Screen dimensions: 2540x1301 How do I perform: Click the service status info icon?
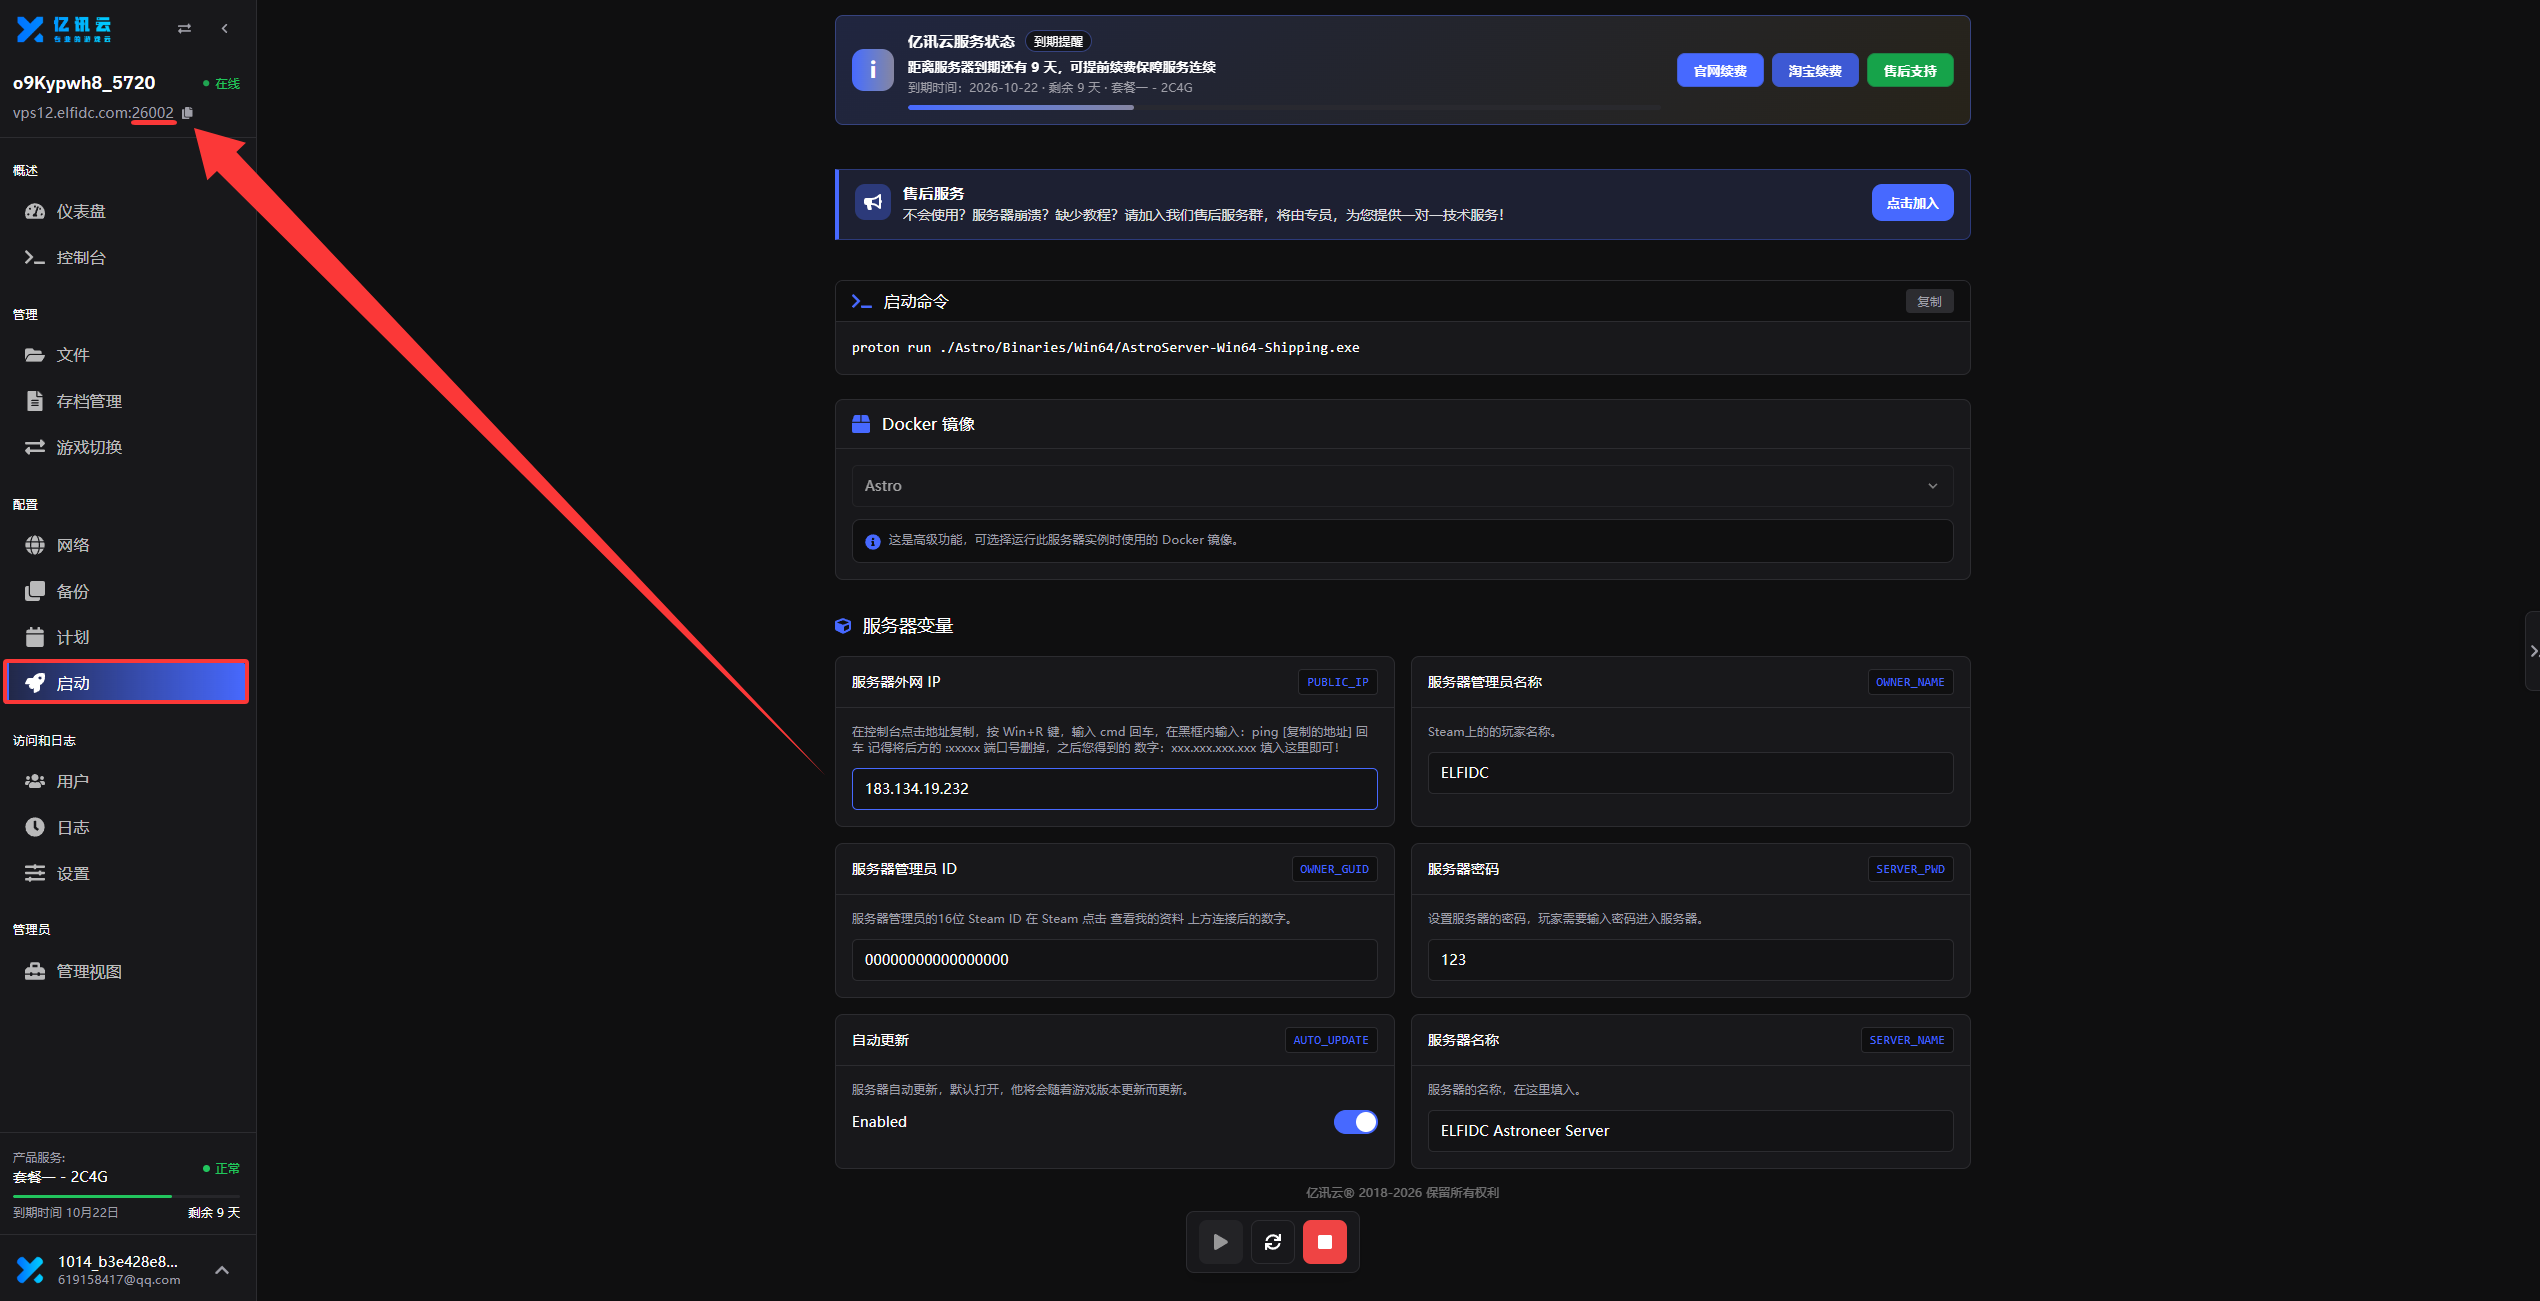click(x=873, y=70)
